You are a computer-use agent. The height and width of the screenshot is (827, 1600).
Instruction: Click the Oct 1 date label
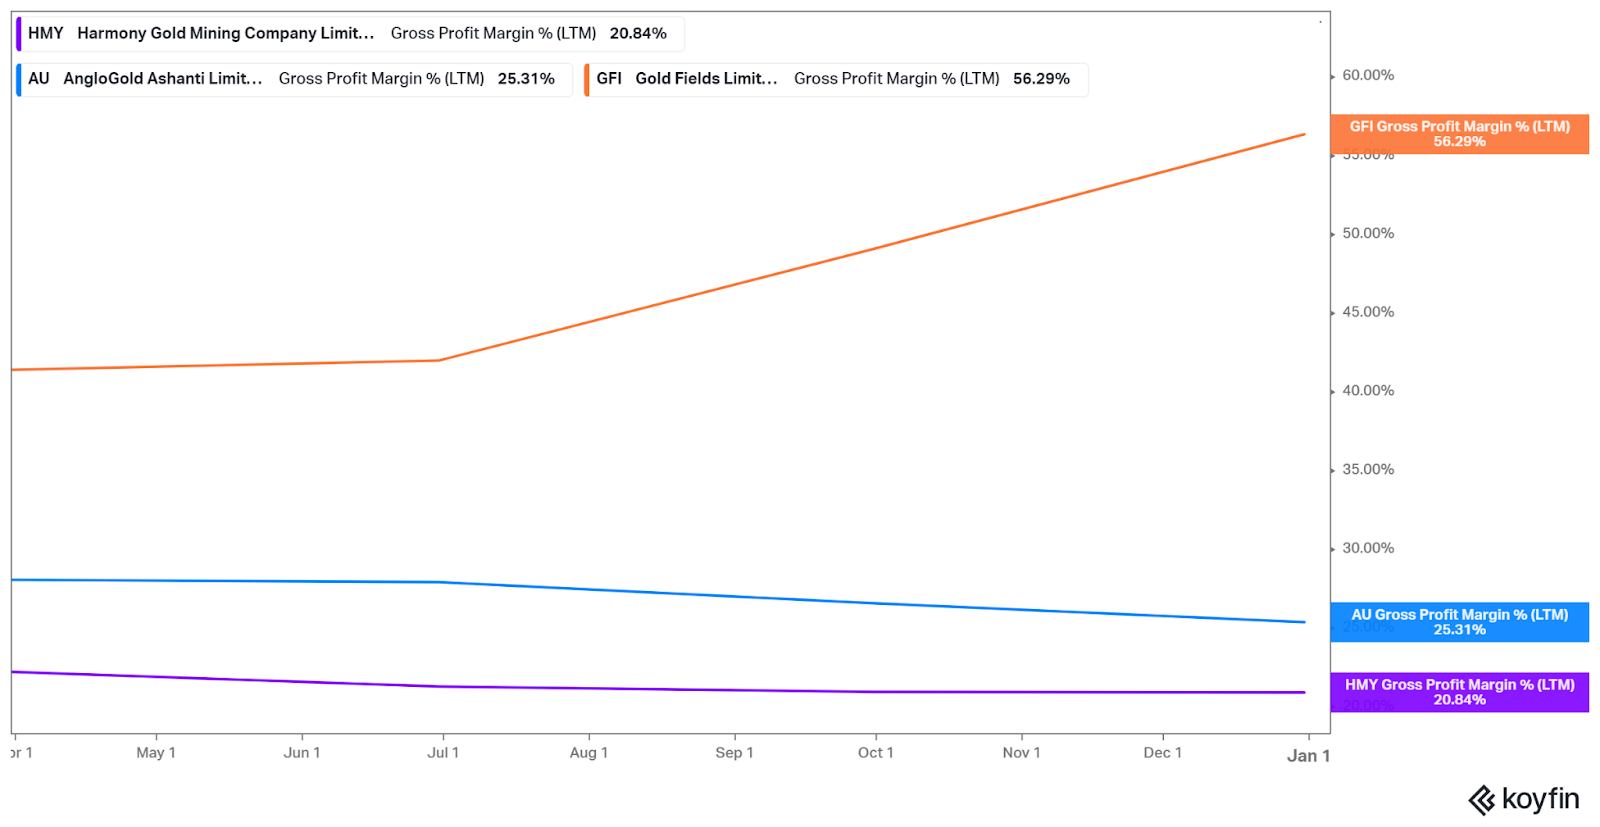[x=876, y=753]
